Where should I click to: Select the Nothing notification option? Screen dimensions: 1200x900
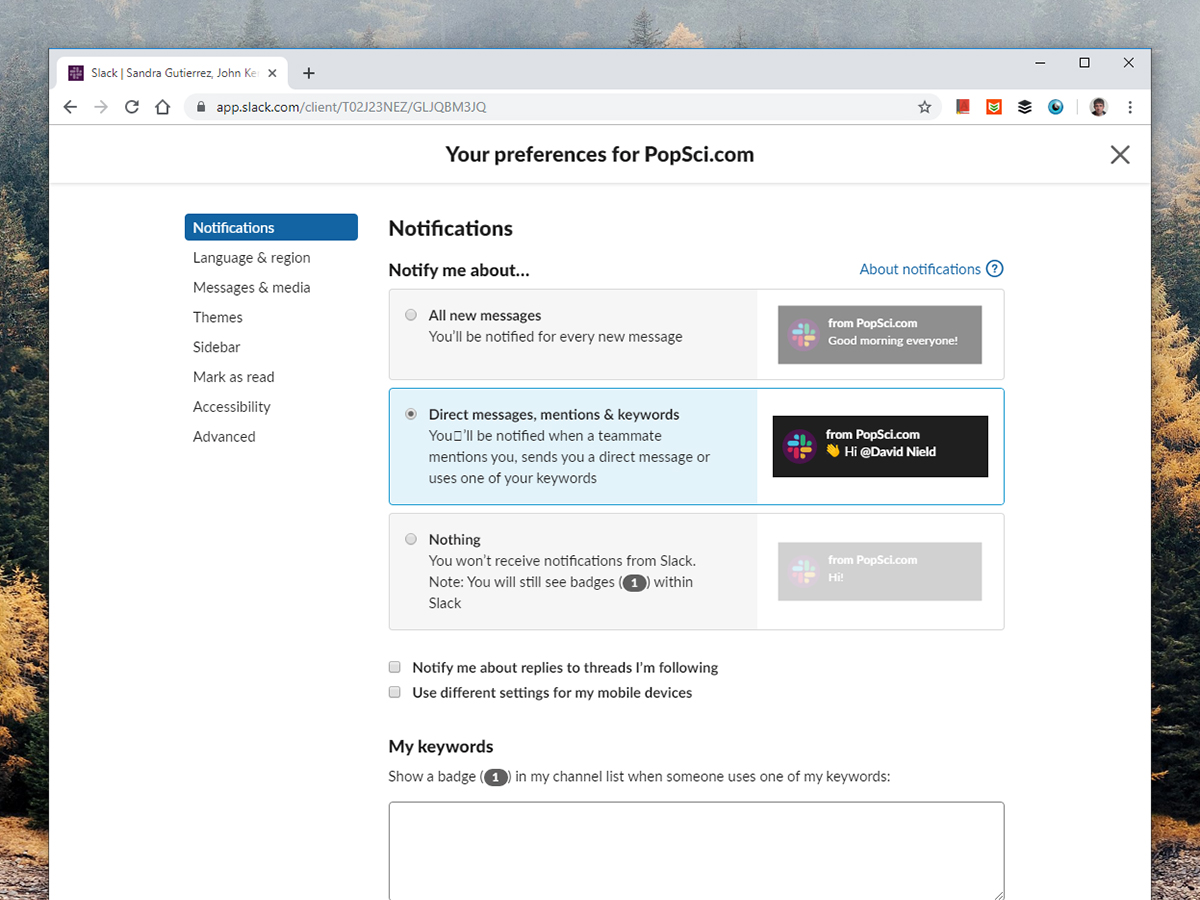coord(411,539)
